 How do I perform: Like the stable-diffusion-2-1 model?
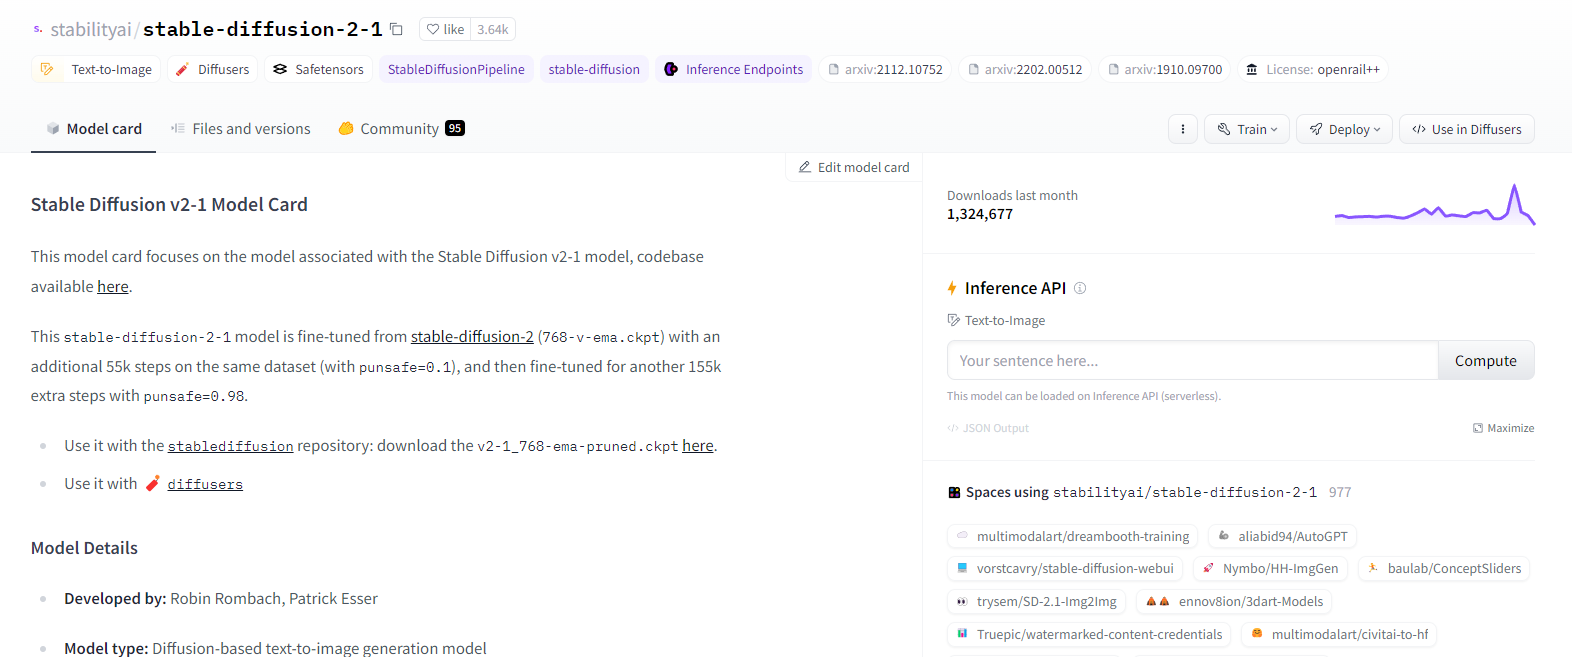pyautogui.click(x=445, y=29)
